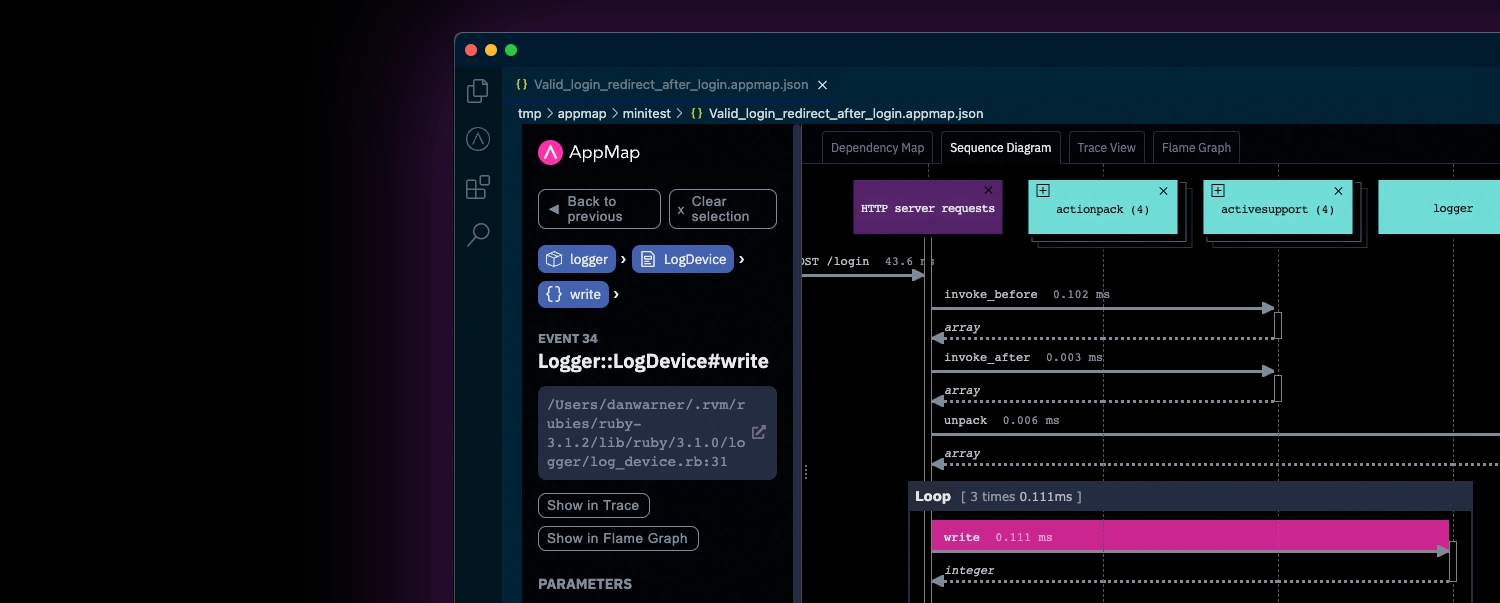Switch to Flame Graph tab
This screenshot has width=1500, height=603.
(1196, 147)
